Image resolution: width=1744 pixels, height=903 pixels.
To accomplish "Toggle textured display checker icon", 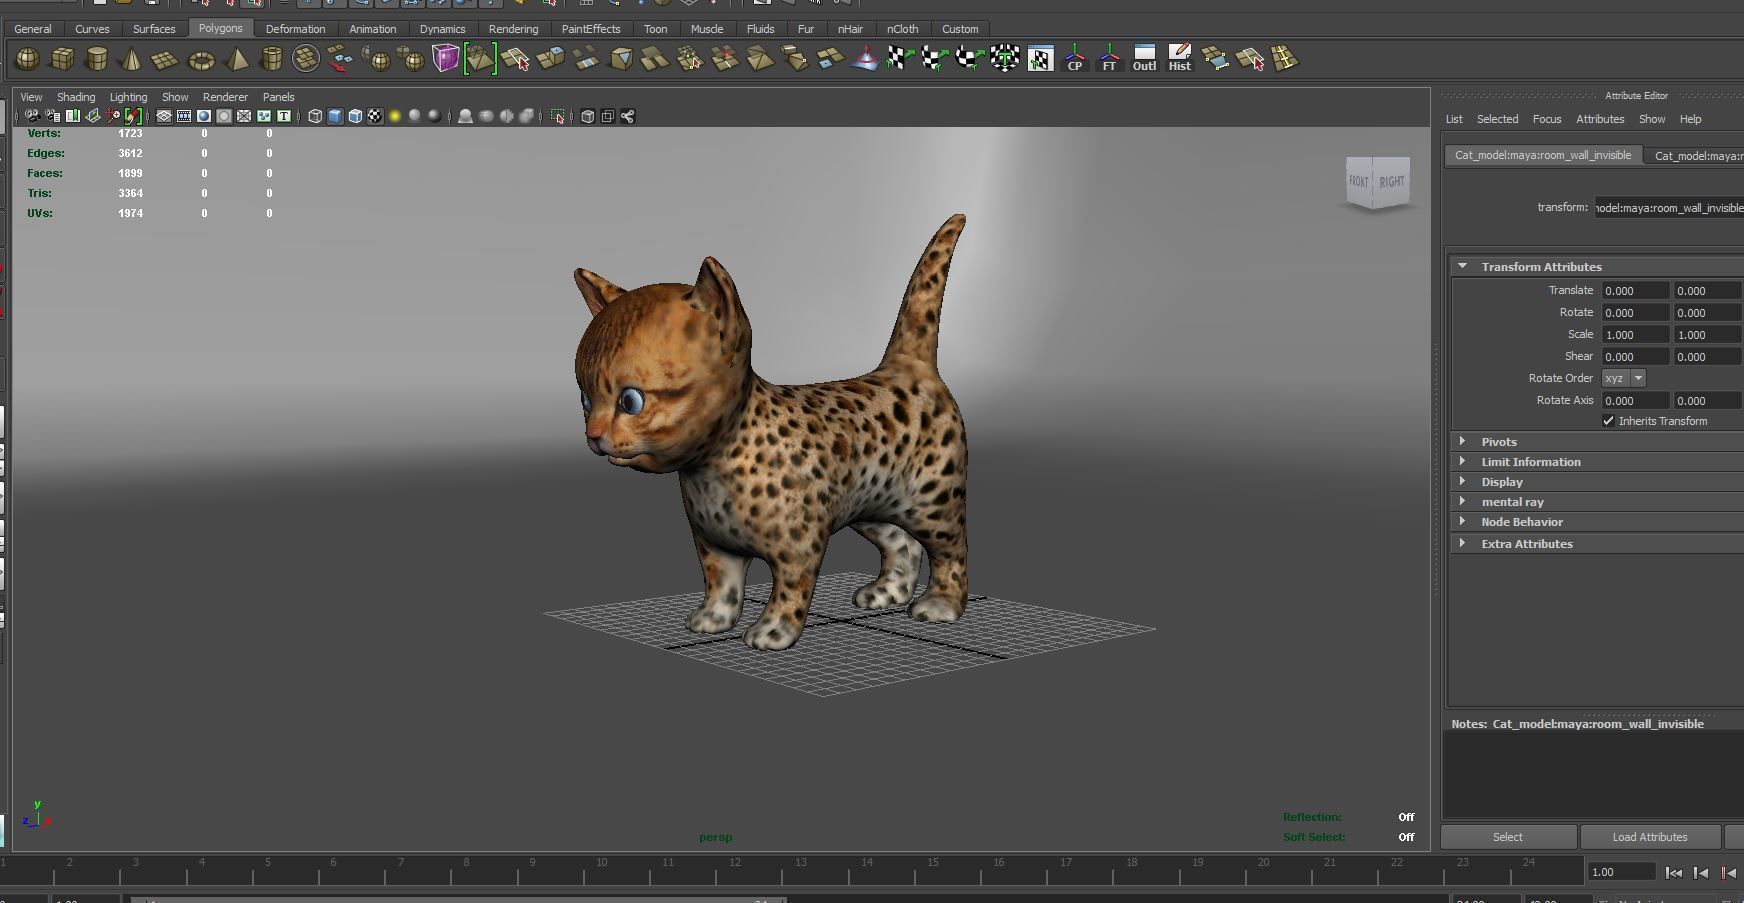I will [x=375, y=116].
